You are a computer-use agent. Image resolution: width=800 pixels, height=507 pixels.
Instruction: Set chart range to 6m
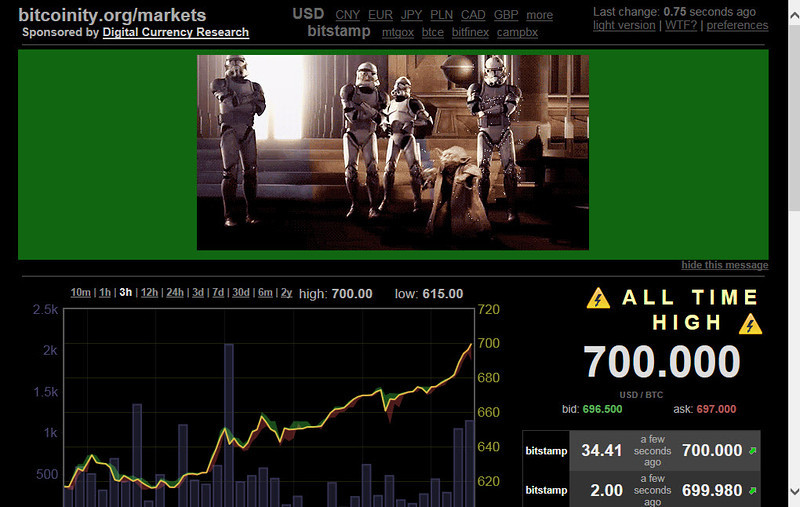265,292
